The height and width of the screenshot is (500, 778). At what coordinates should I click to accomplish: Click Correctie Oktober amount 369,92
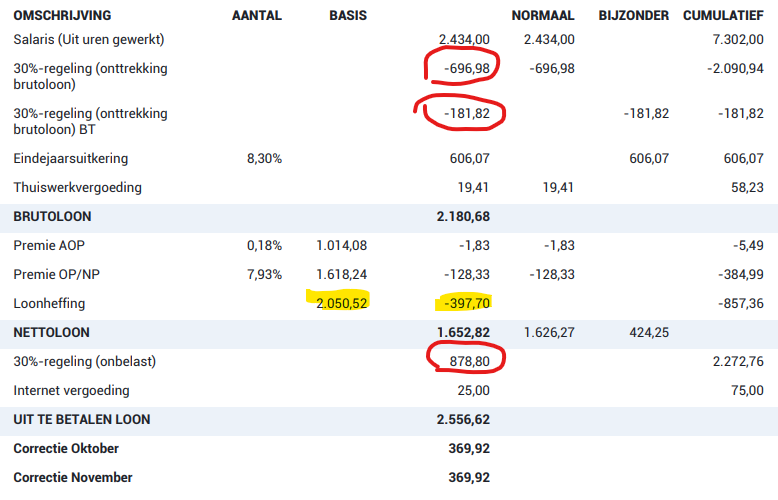click(x=469, y=449)
